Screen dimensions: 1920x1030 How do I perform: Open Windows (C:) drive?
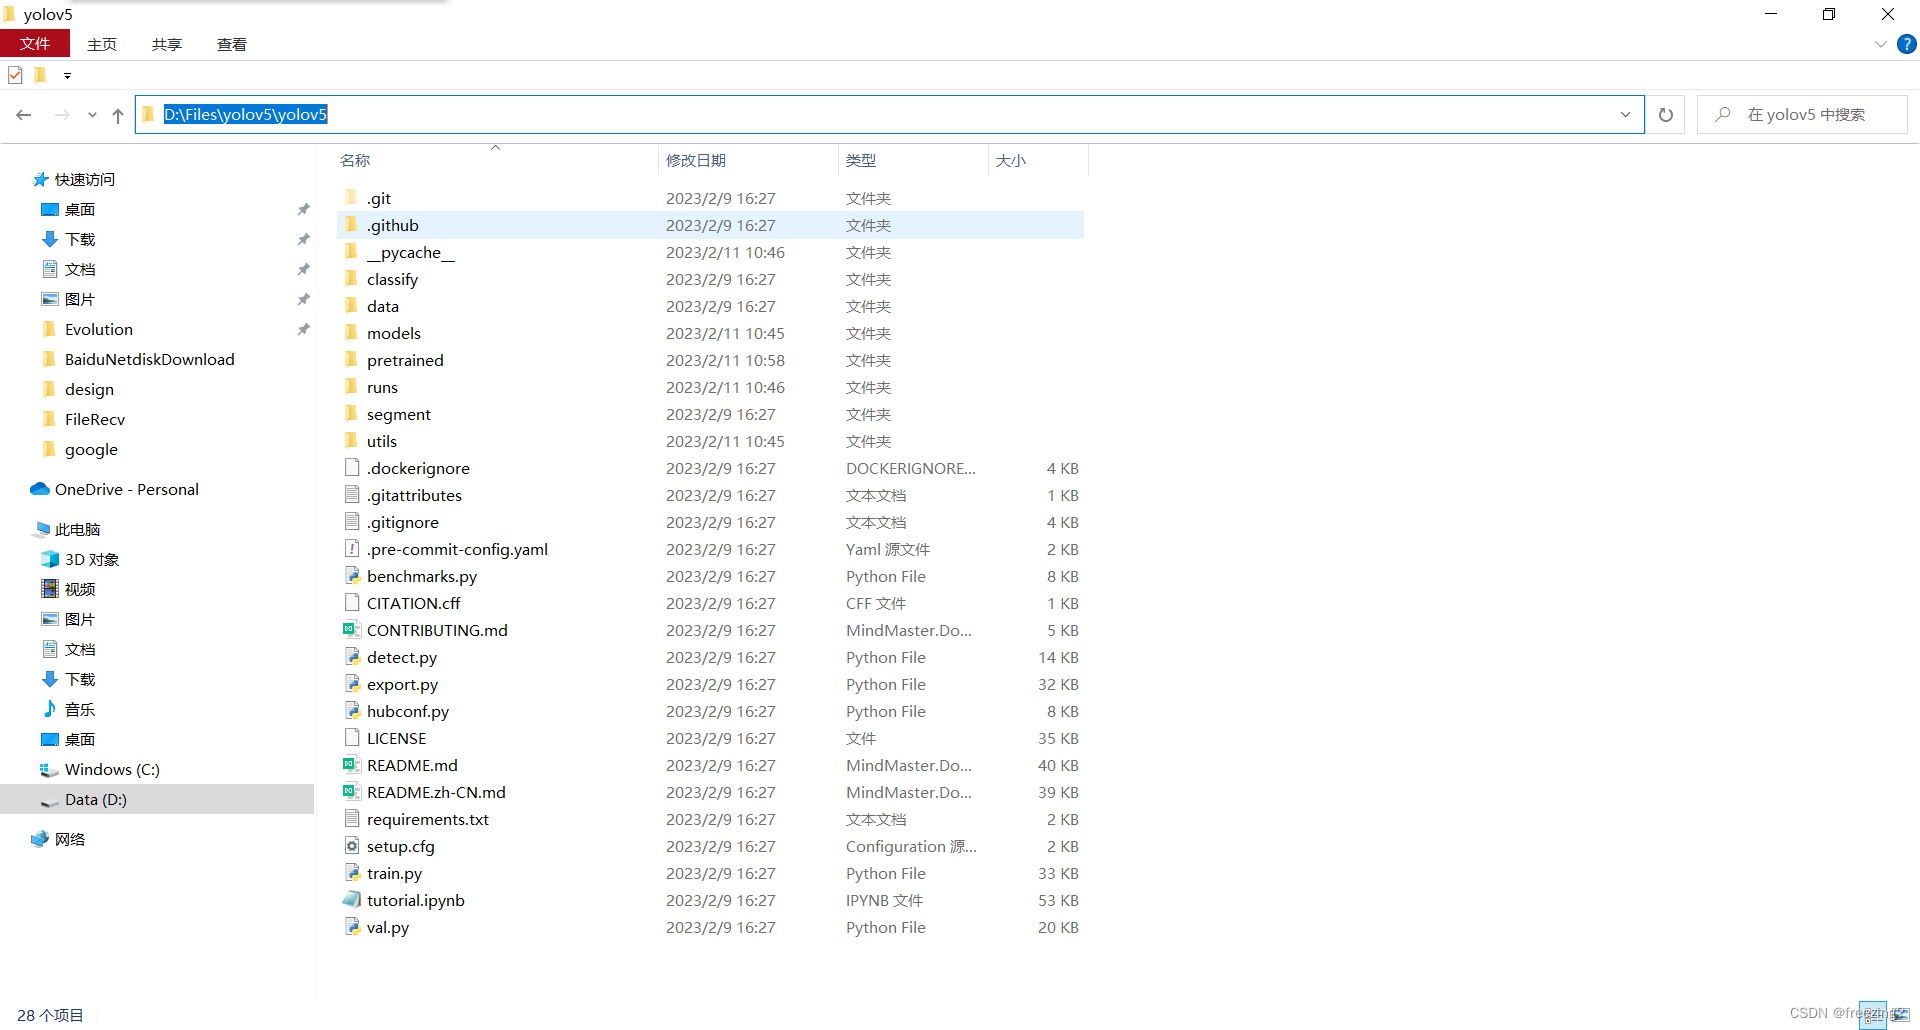112,770
